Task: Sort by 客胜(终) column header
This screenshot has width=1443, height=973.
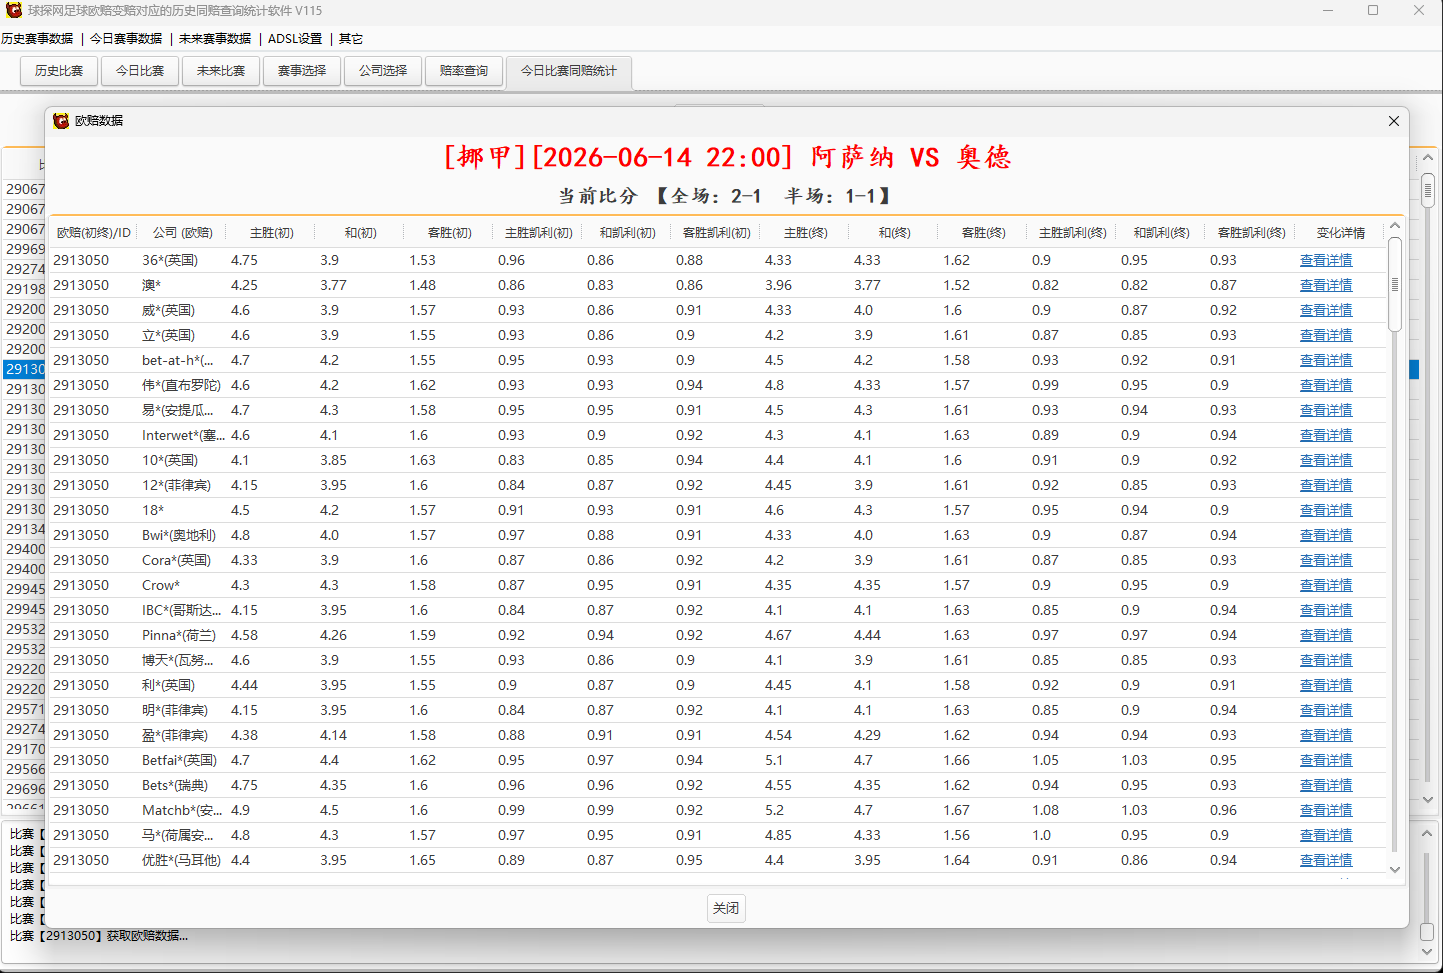Action: [983, 232]
